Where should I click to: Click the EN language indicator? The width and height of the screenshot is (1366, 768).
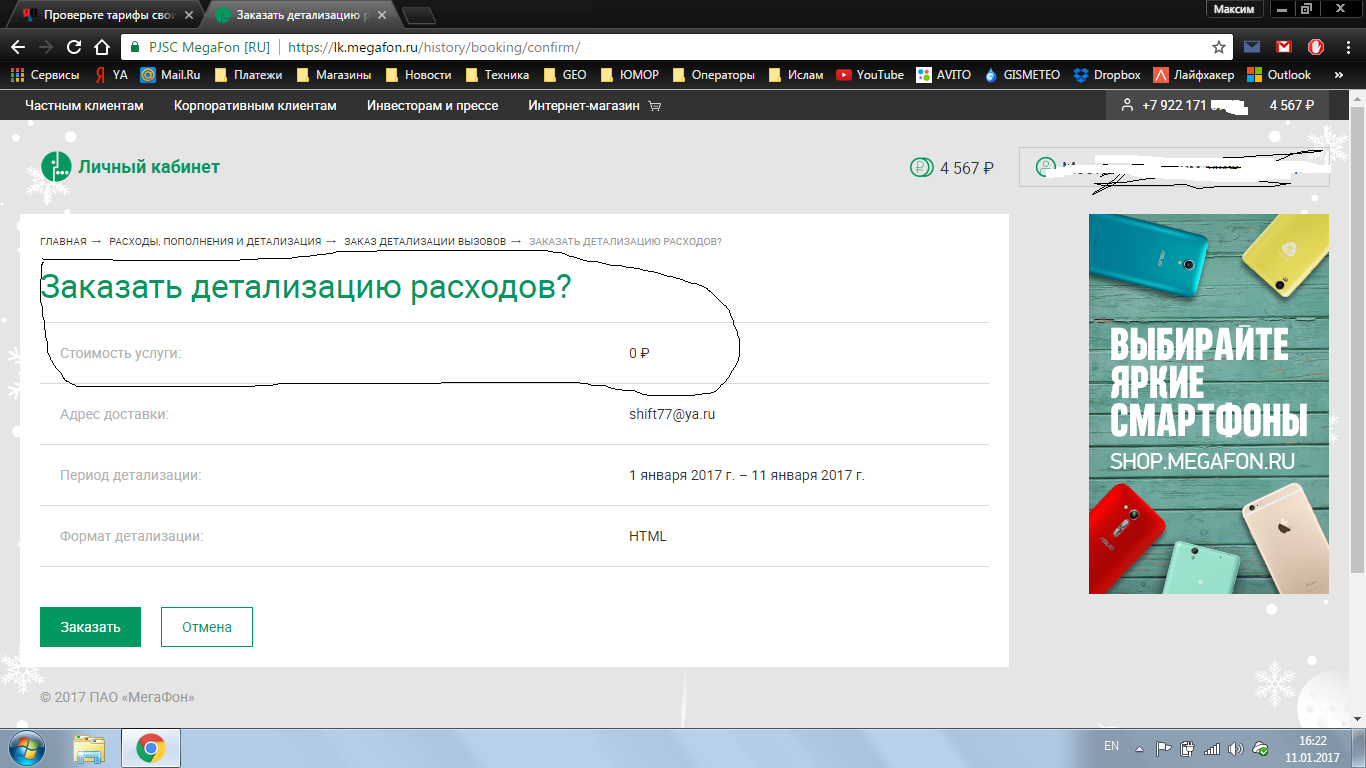[1111, 746]
